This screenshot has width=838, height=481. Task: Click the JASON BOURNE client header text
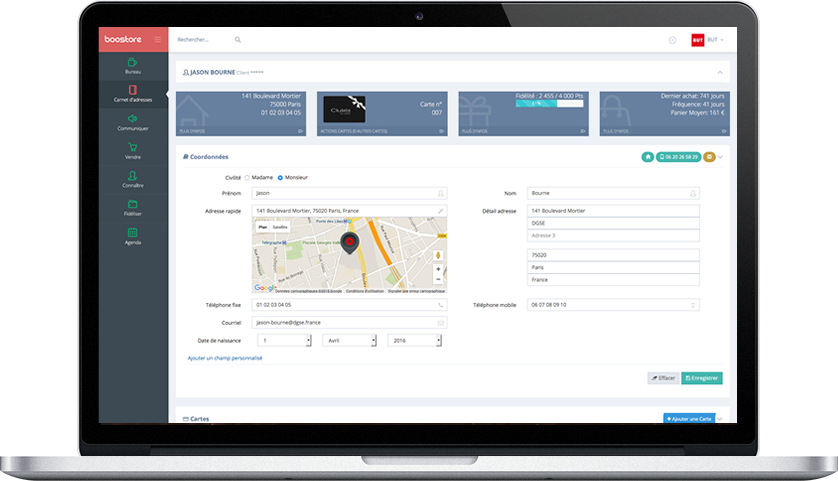pos(213,72)
